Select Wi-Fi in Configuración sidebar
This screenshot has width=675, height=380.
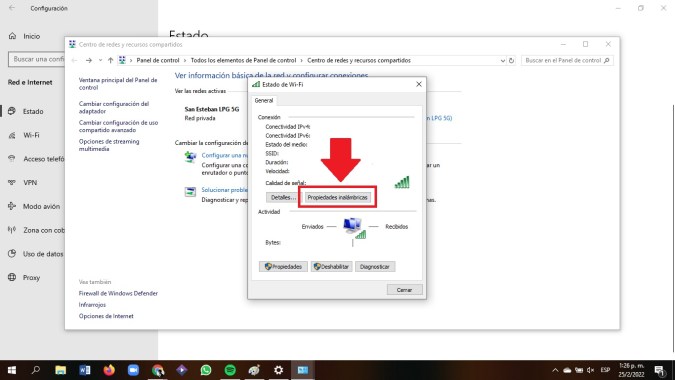click(31, 135)
